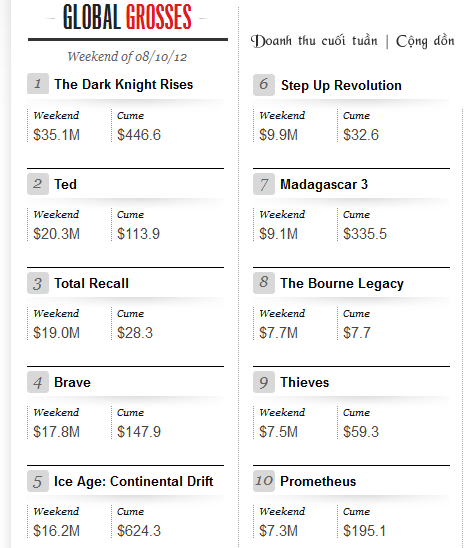This screenshot has height=548, width=468.
Task: Click the rank 1 number badge
Action: pyautogui.click(x=38, y=84)
